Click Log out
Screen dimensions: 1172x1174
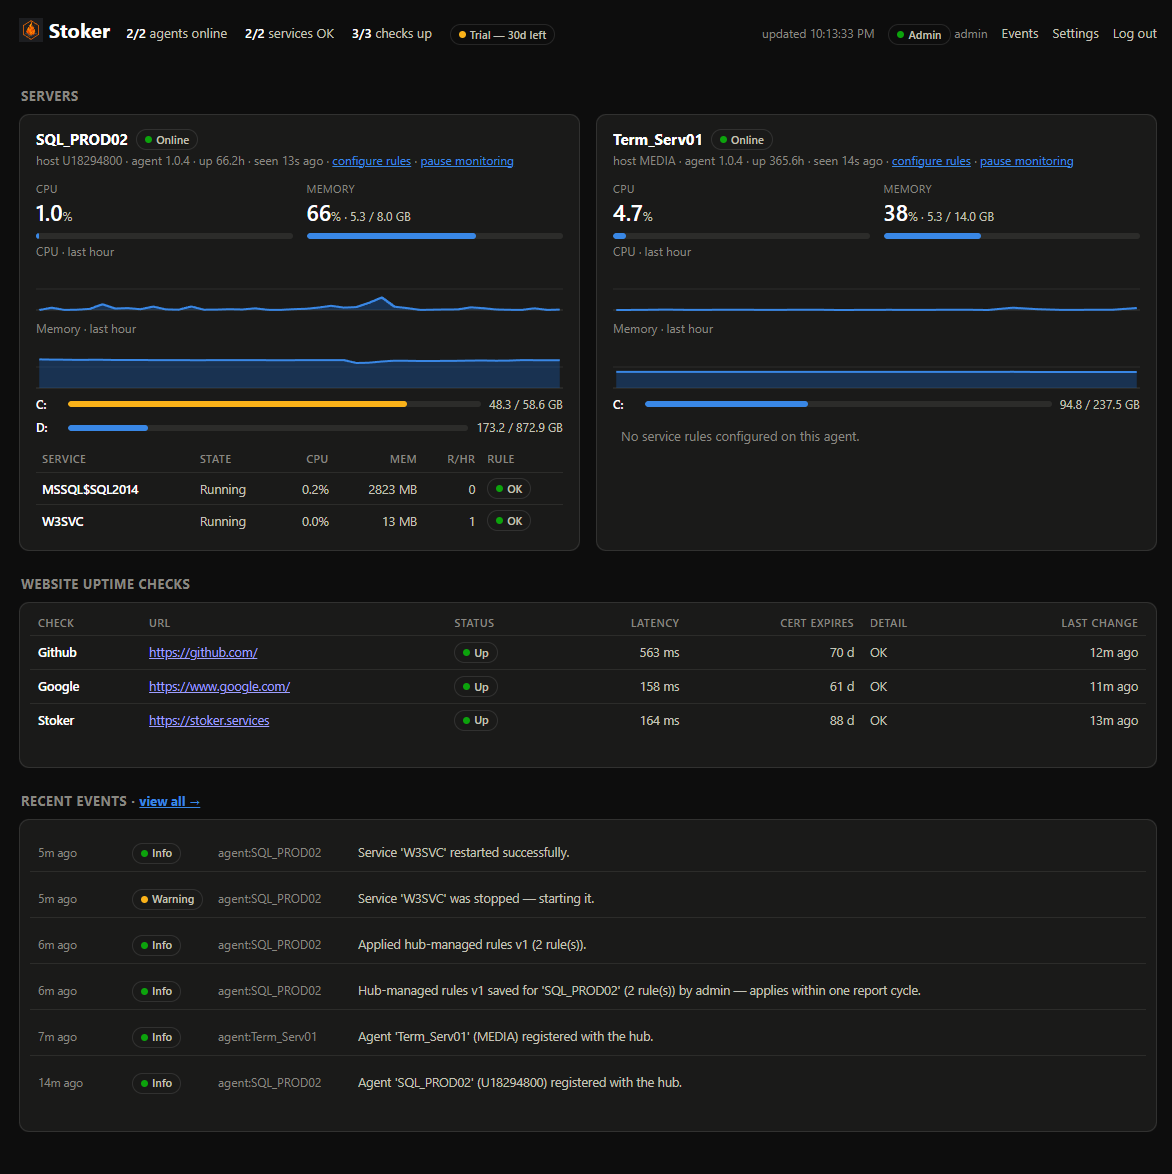tap(1134, 34)
